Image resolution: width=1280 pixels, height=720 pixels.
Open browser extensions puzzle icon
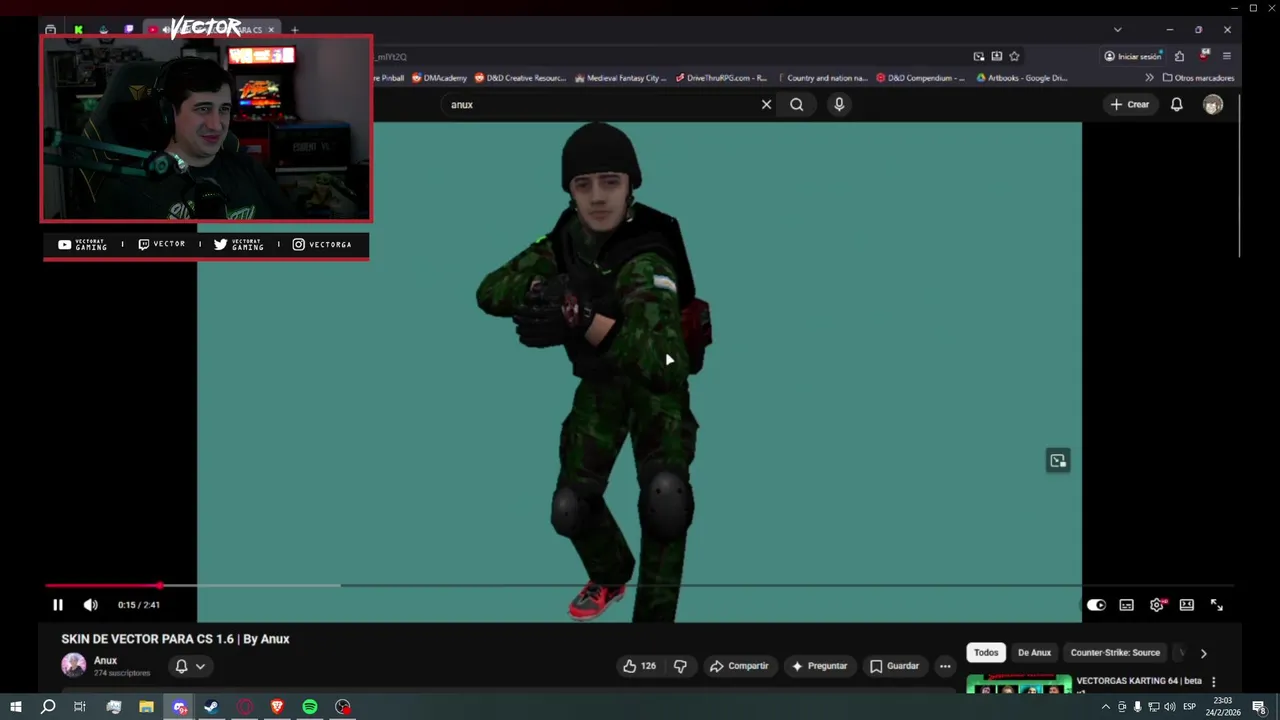click(1179, 57)
